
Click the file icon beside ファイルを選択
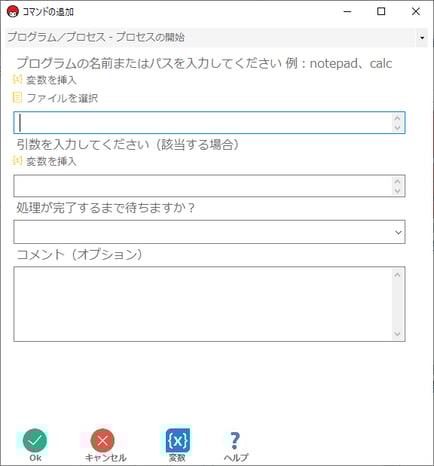point(17,98)
